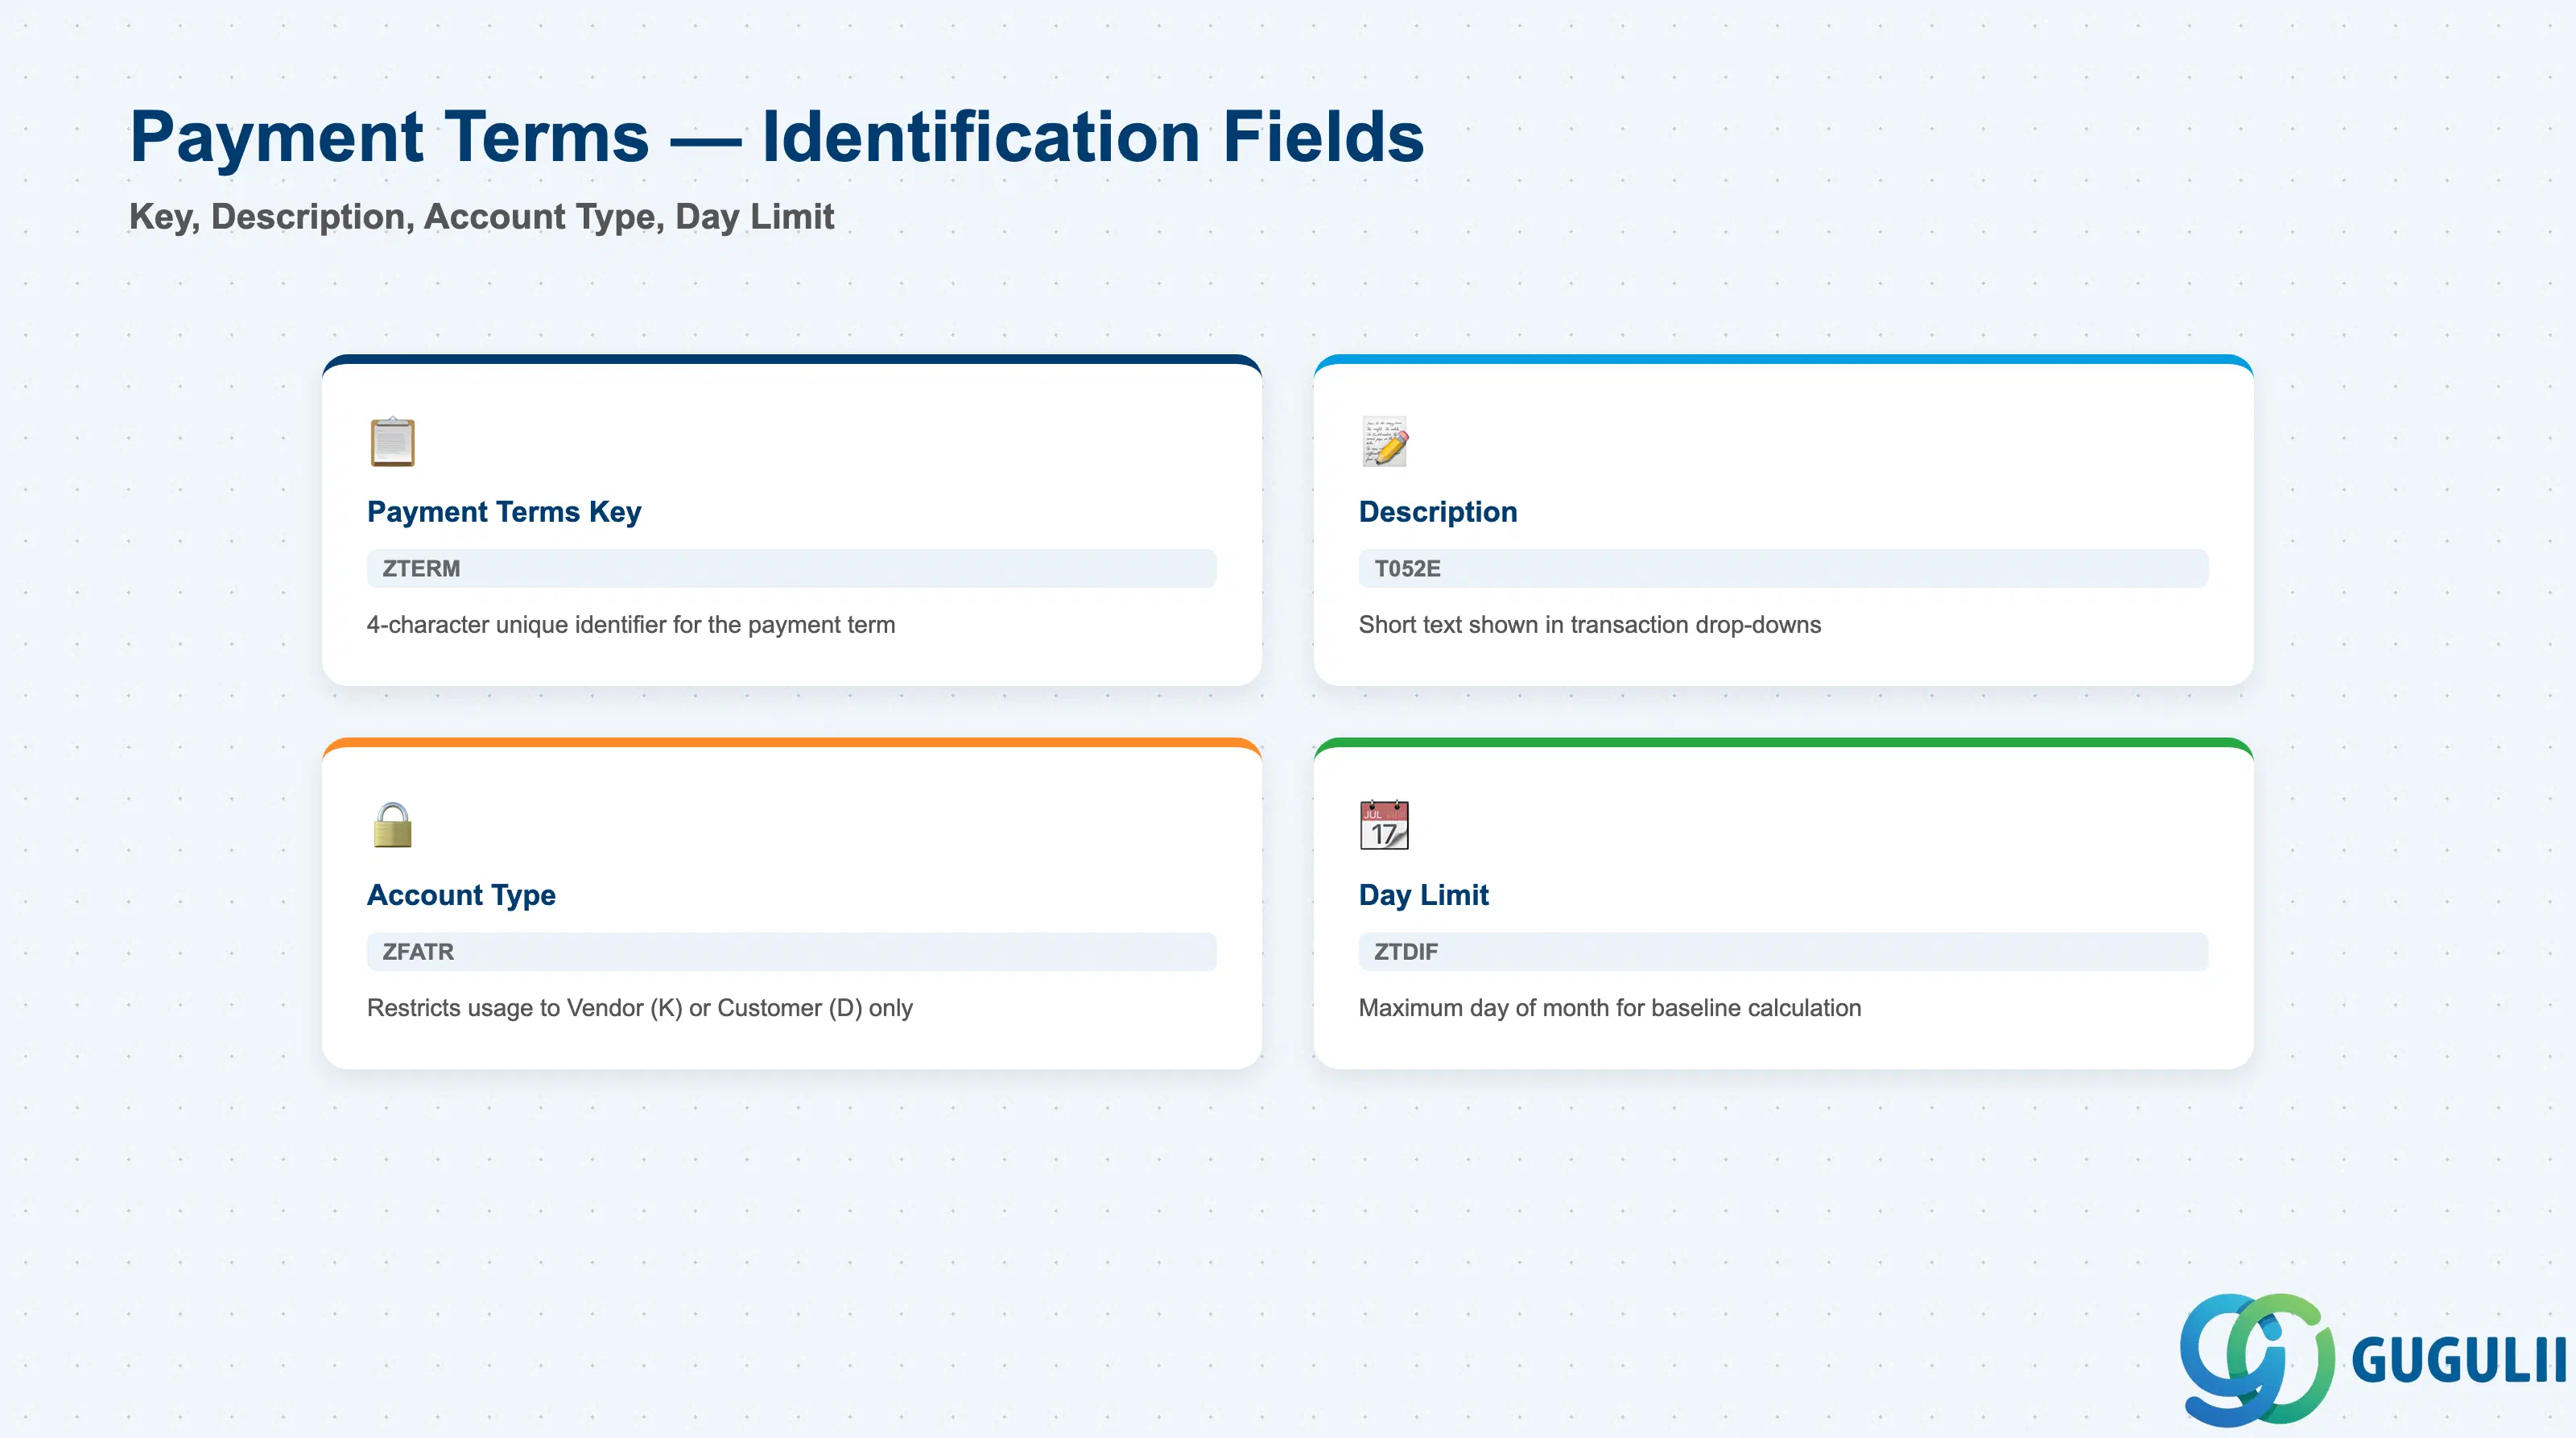Click 'Maximum day of month for baseline calculation'
This screenshot has width=2576, height=1438.
pos(1609,1008)
